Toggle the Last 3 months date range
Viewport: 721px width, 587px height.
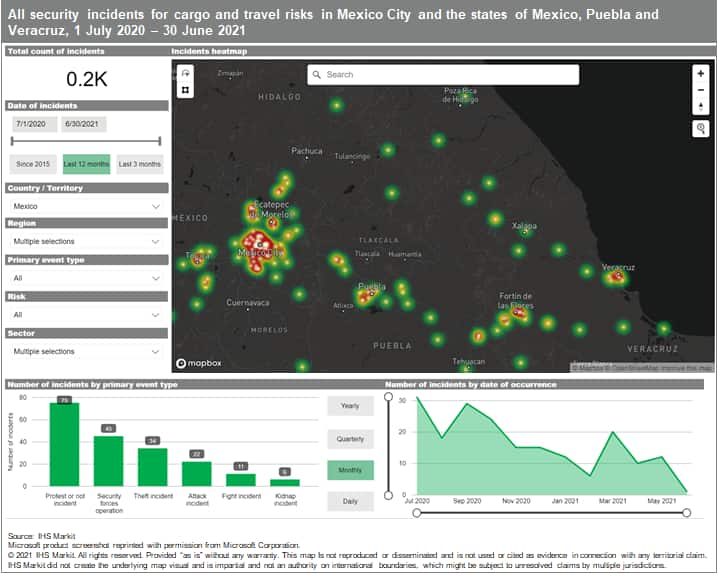[x=139, y=164]
